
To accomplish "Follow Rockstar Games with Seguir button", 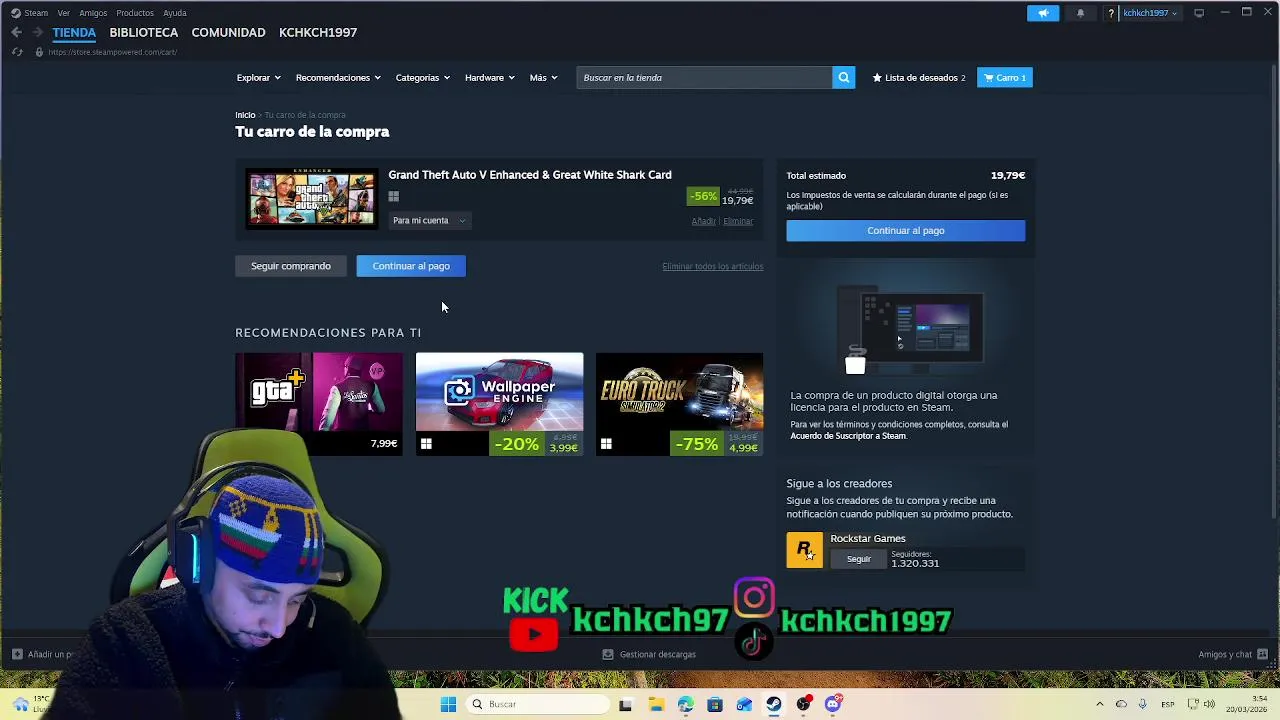I will [x=859, y=559].
